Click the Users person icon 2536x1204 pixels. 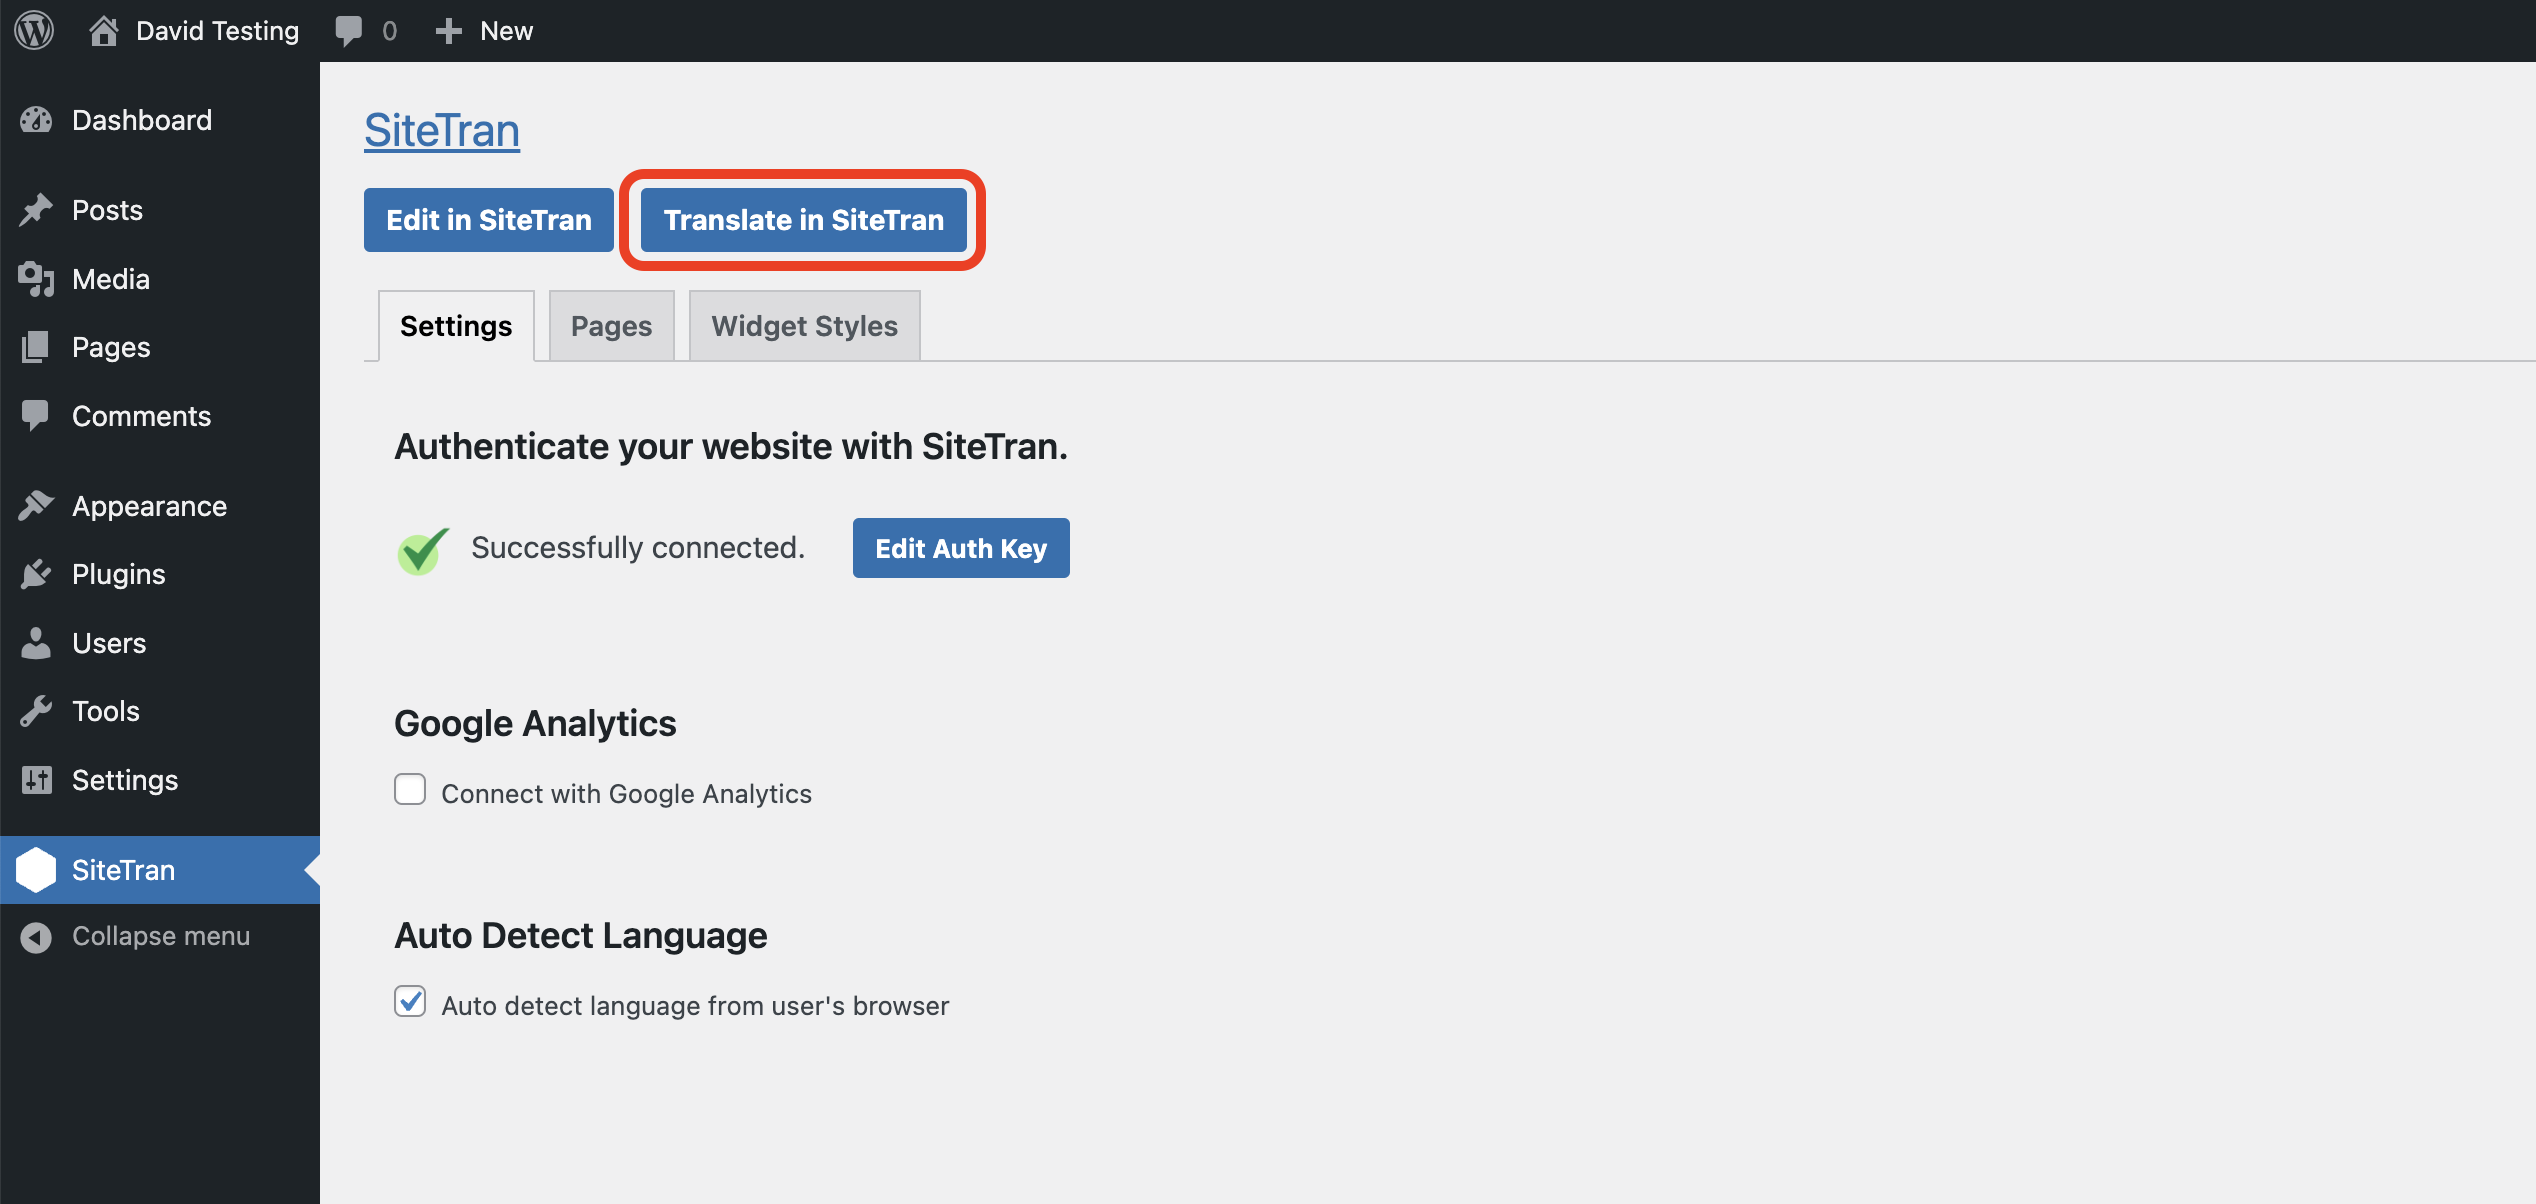(36, 643)
